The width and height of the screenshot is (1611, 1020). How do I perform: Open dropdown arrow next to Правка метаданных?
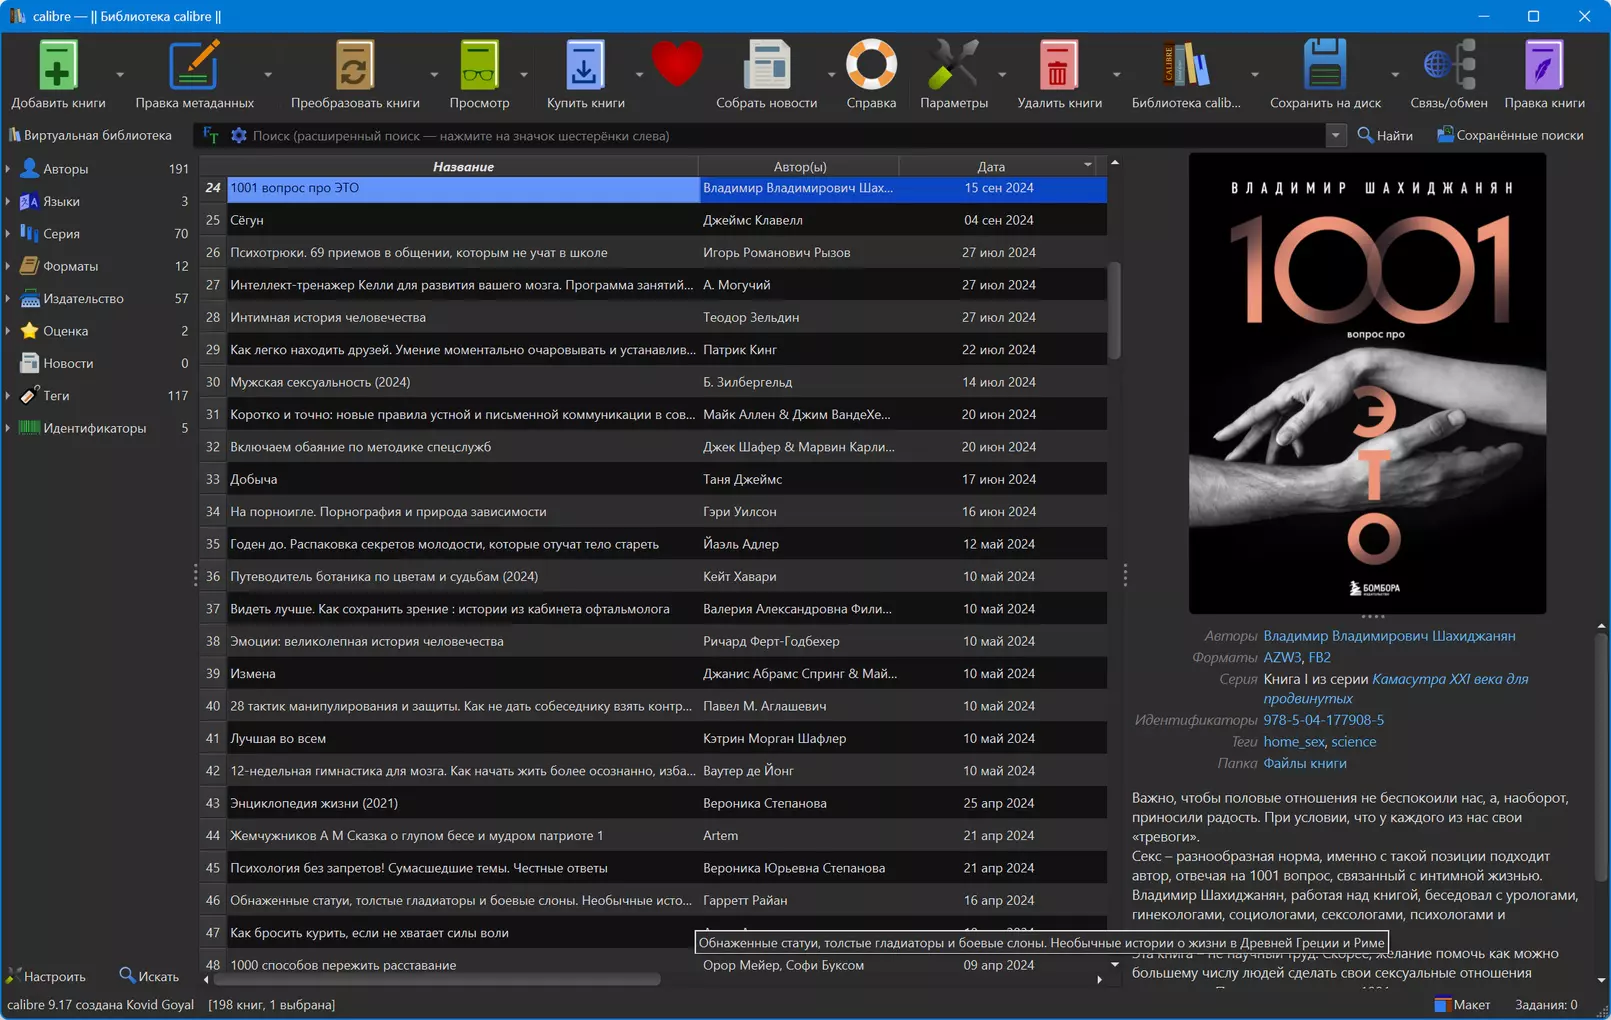click(268, 75)
